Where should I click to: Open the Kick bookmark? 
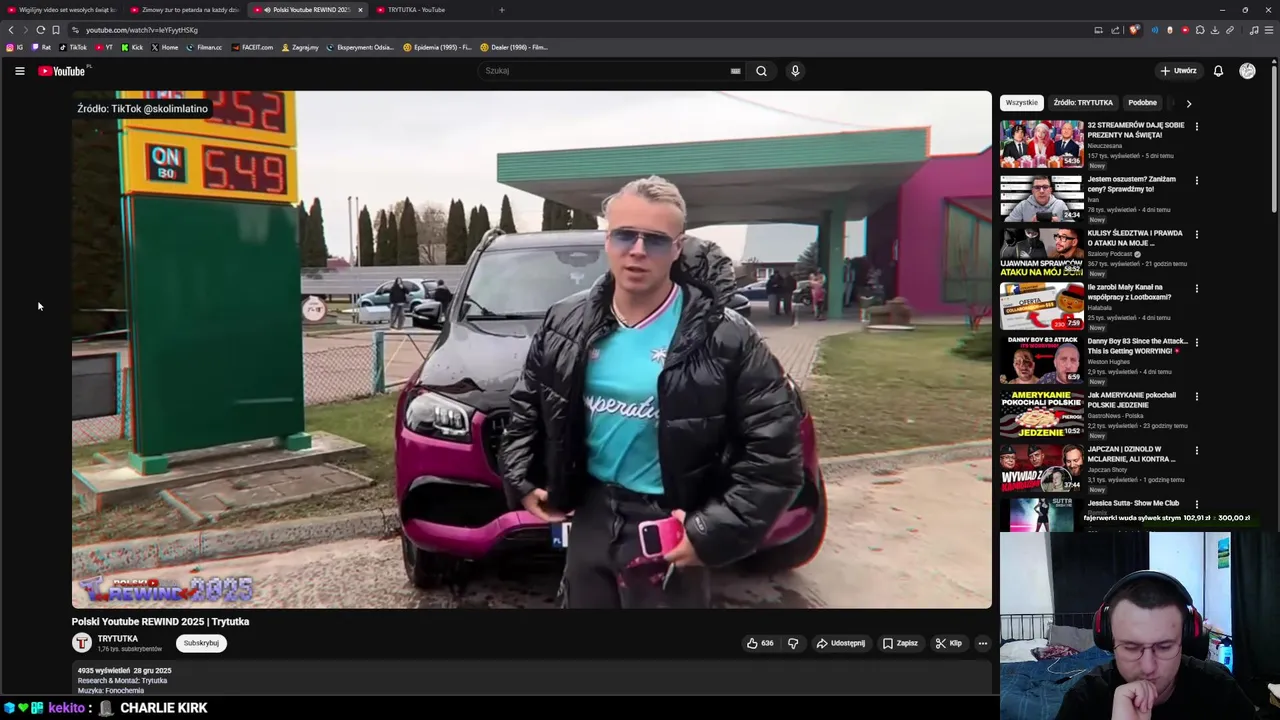133,47
